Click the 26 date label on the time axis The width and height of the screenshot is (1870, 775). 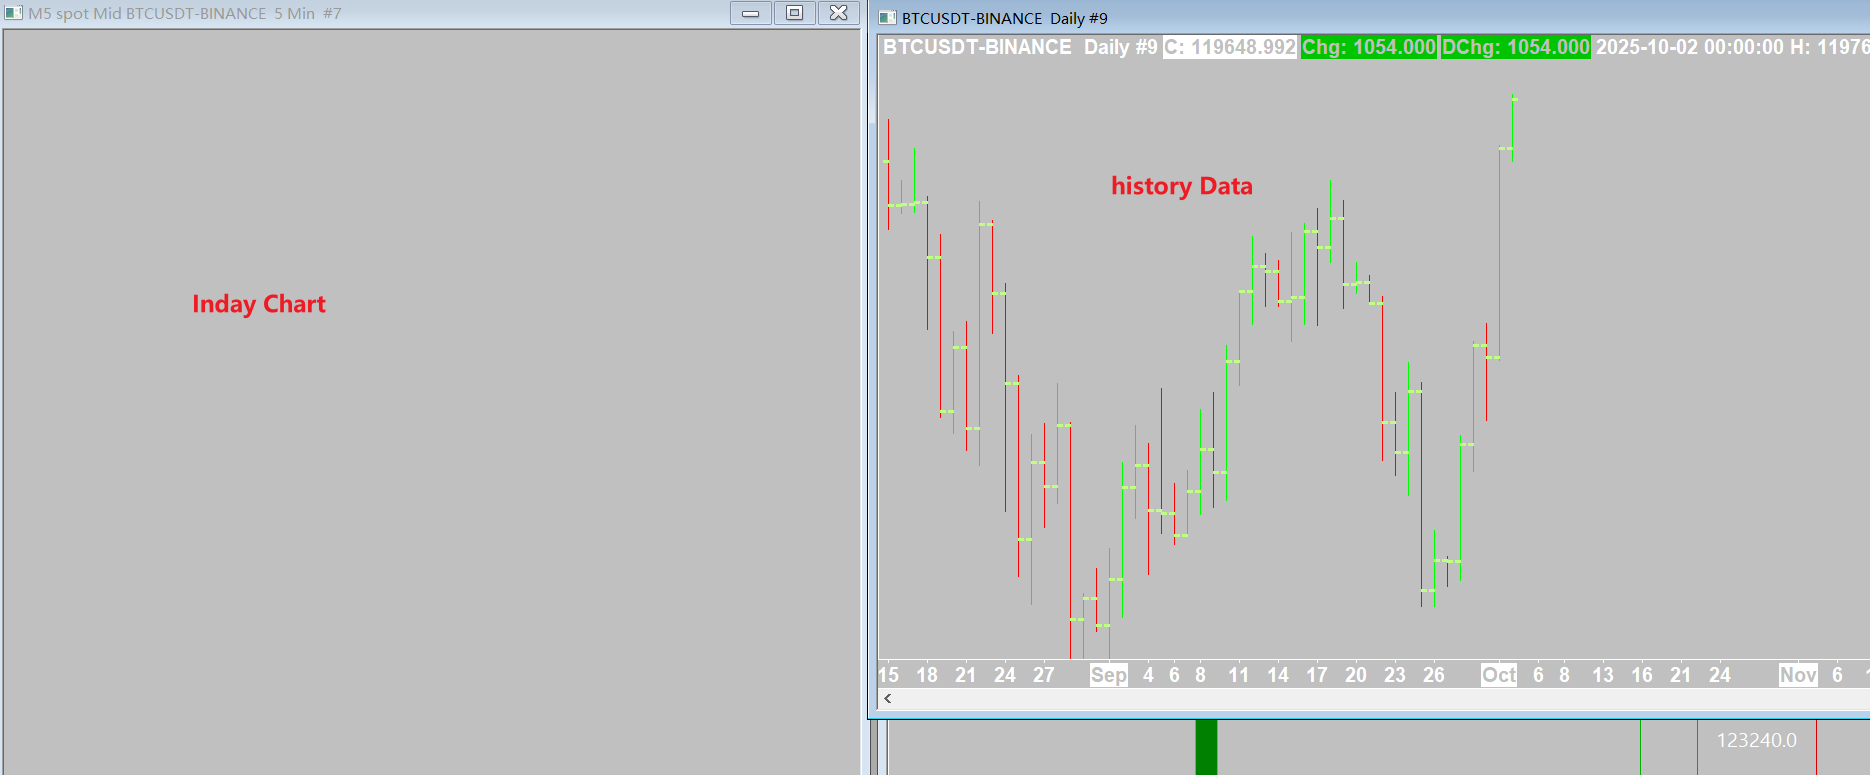1434,675
